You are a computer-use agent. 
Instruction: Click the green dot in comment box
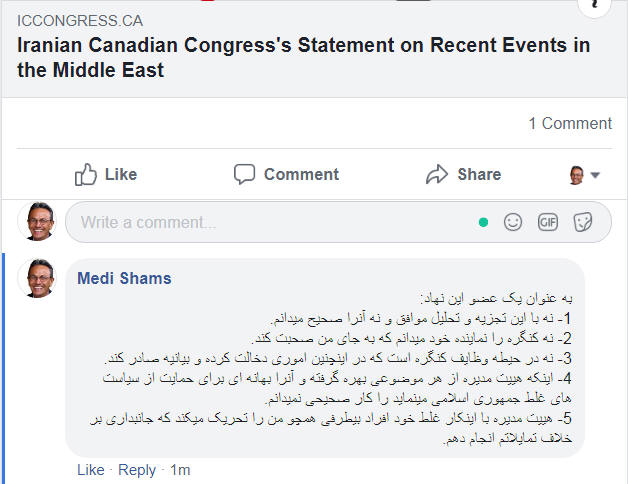tap(484, 222)
